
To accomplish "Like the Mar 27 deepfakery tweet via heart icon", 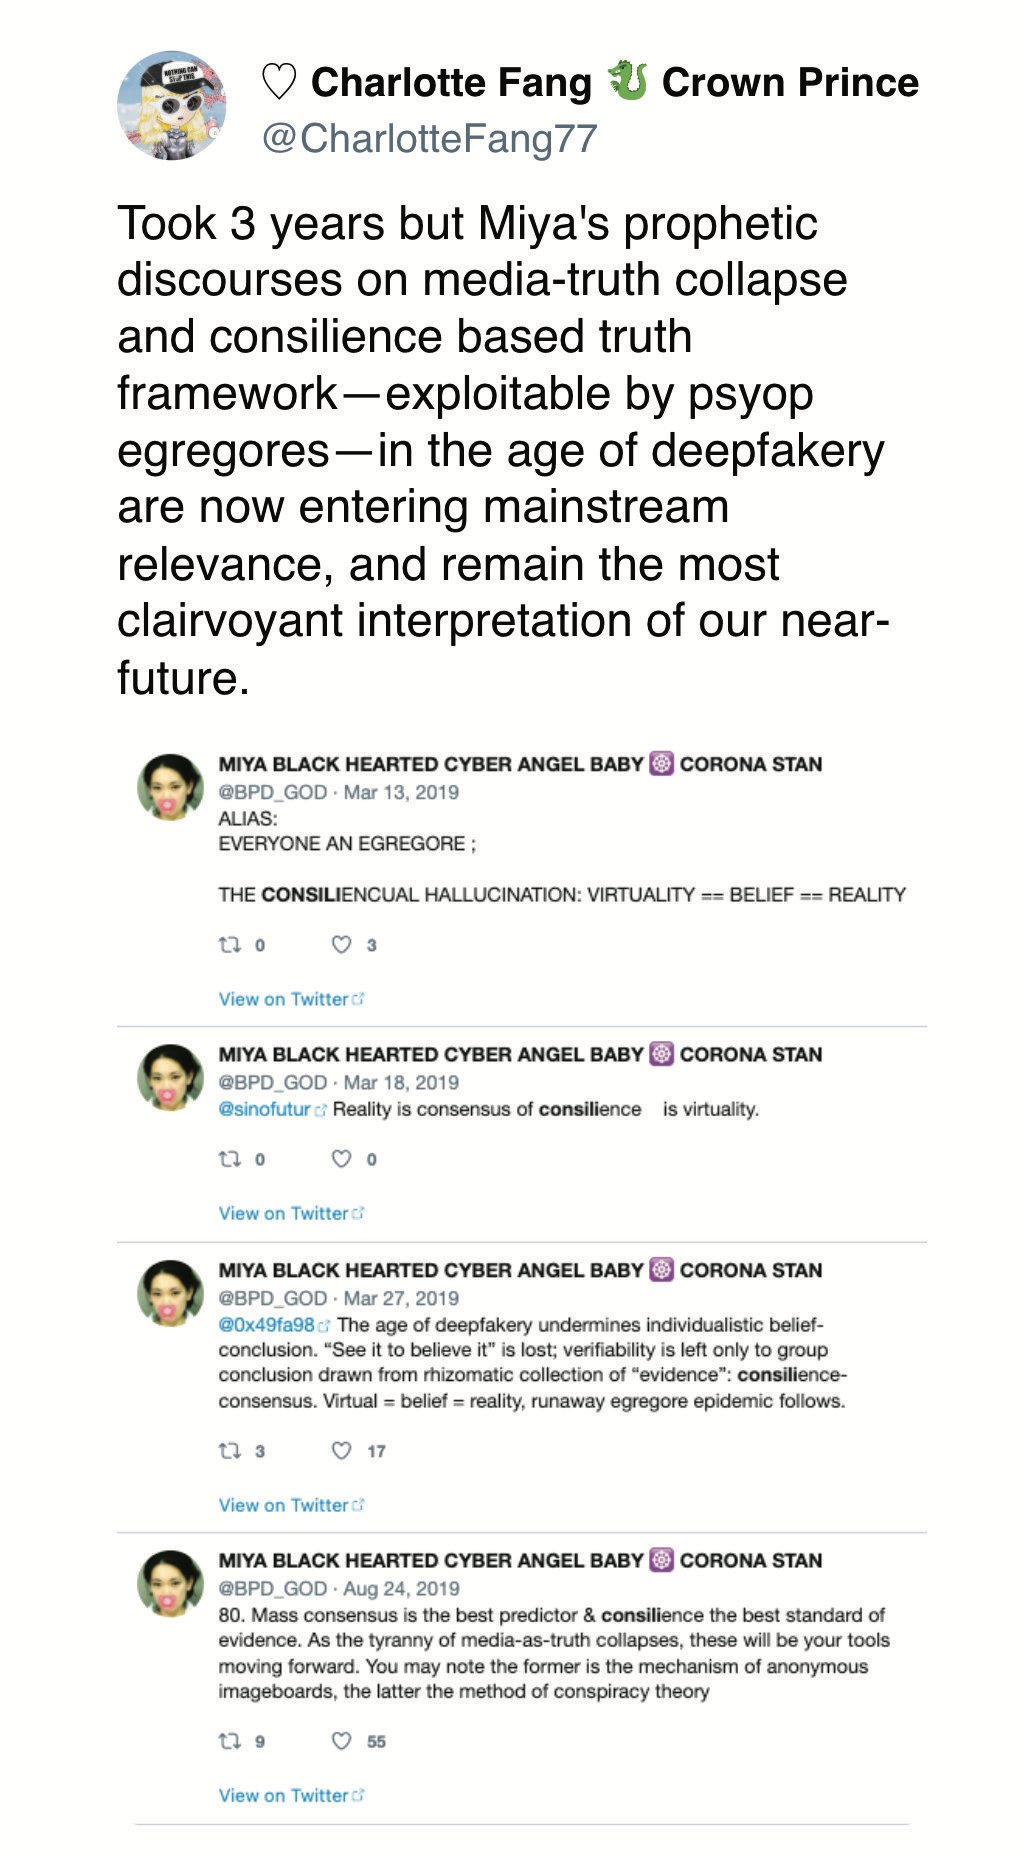I will pos(340,1451).
